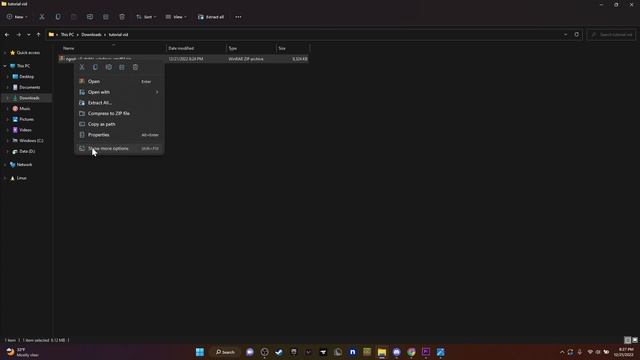640x360 pixels.
Task: Click the Delete trash icon in the toolbar
Action: click(x=122, y=17)
